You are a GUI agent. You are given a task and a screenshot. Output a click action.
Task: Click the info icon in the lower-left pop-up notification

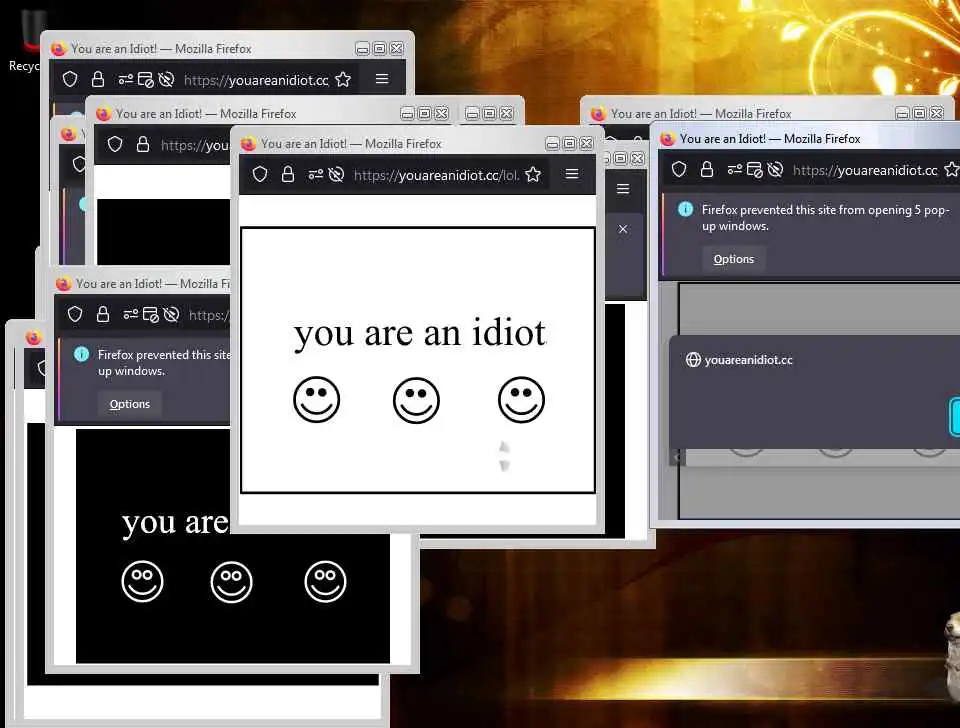coord(81,355)
